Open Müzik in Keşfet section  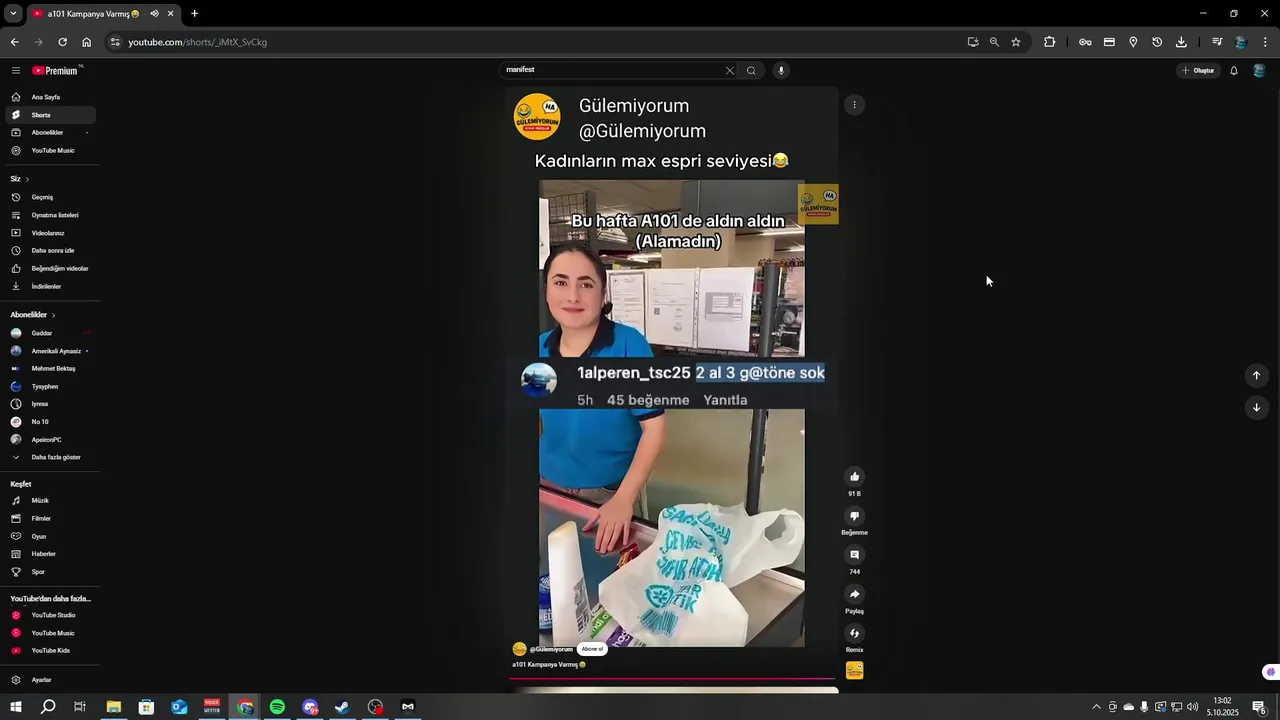[x=48, y=501]
